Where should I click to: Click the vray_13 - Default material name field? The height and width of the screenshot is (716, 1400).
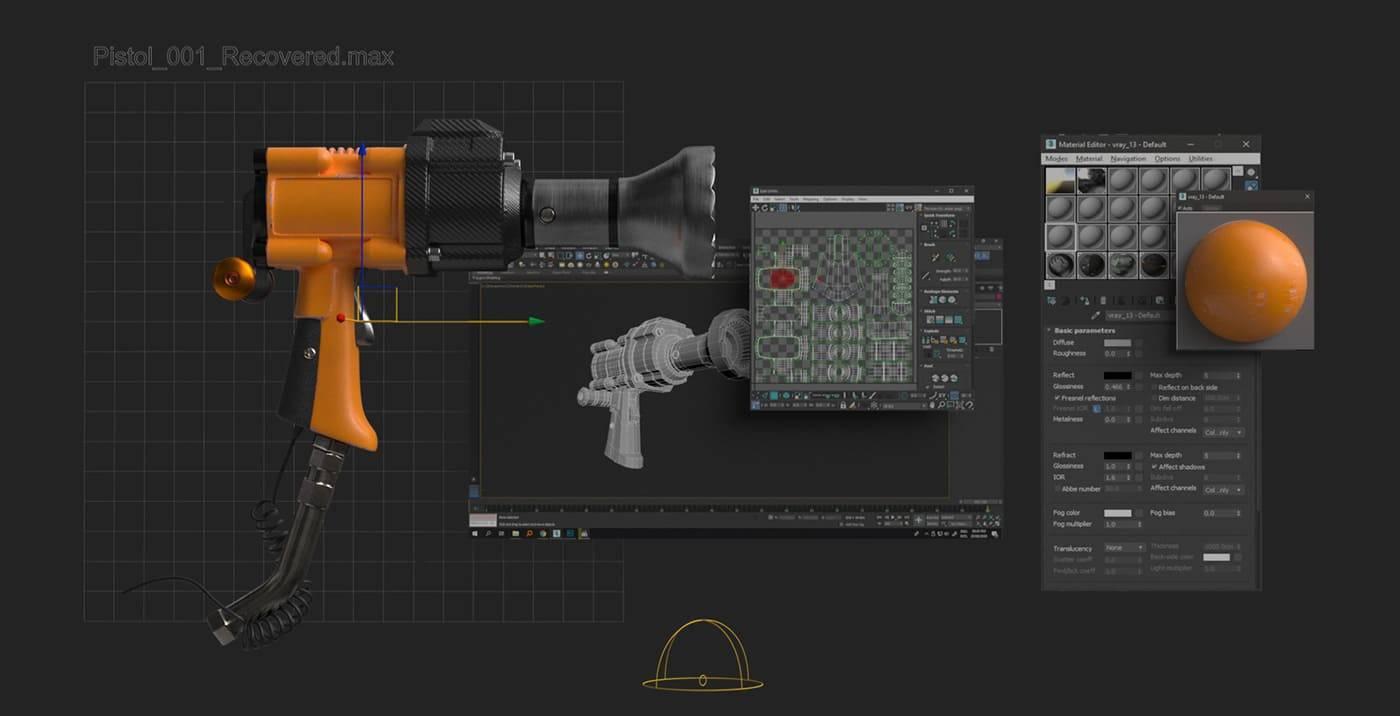1138,313
